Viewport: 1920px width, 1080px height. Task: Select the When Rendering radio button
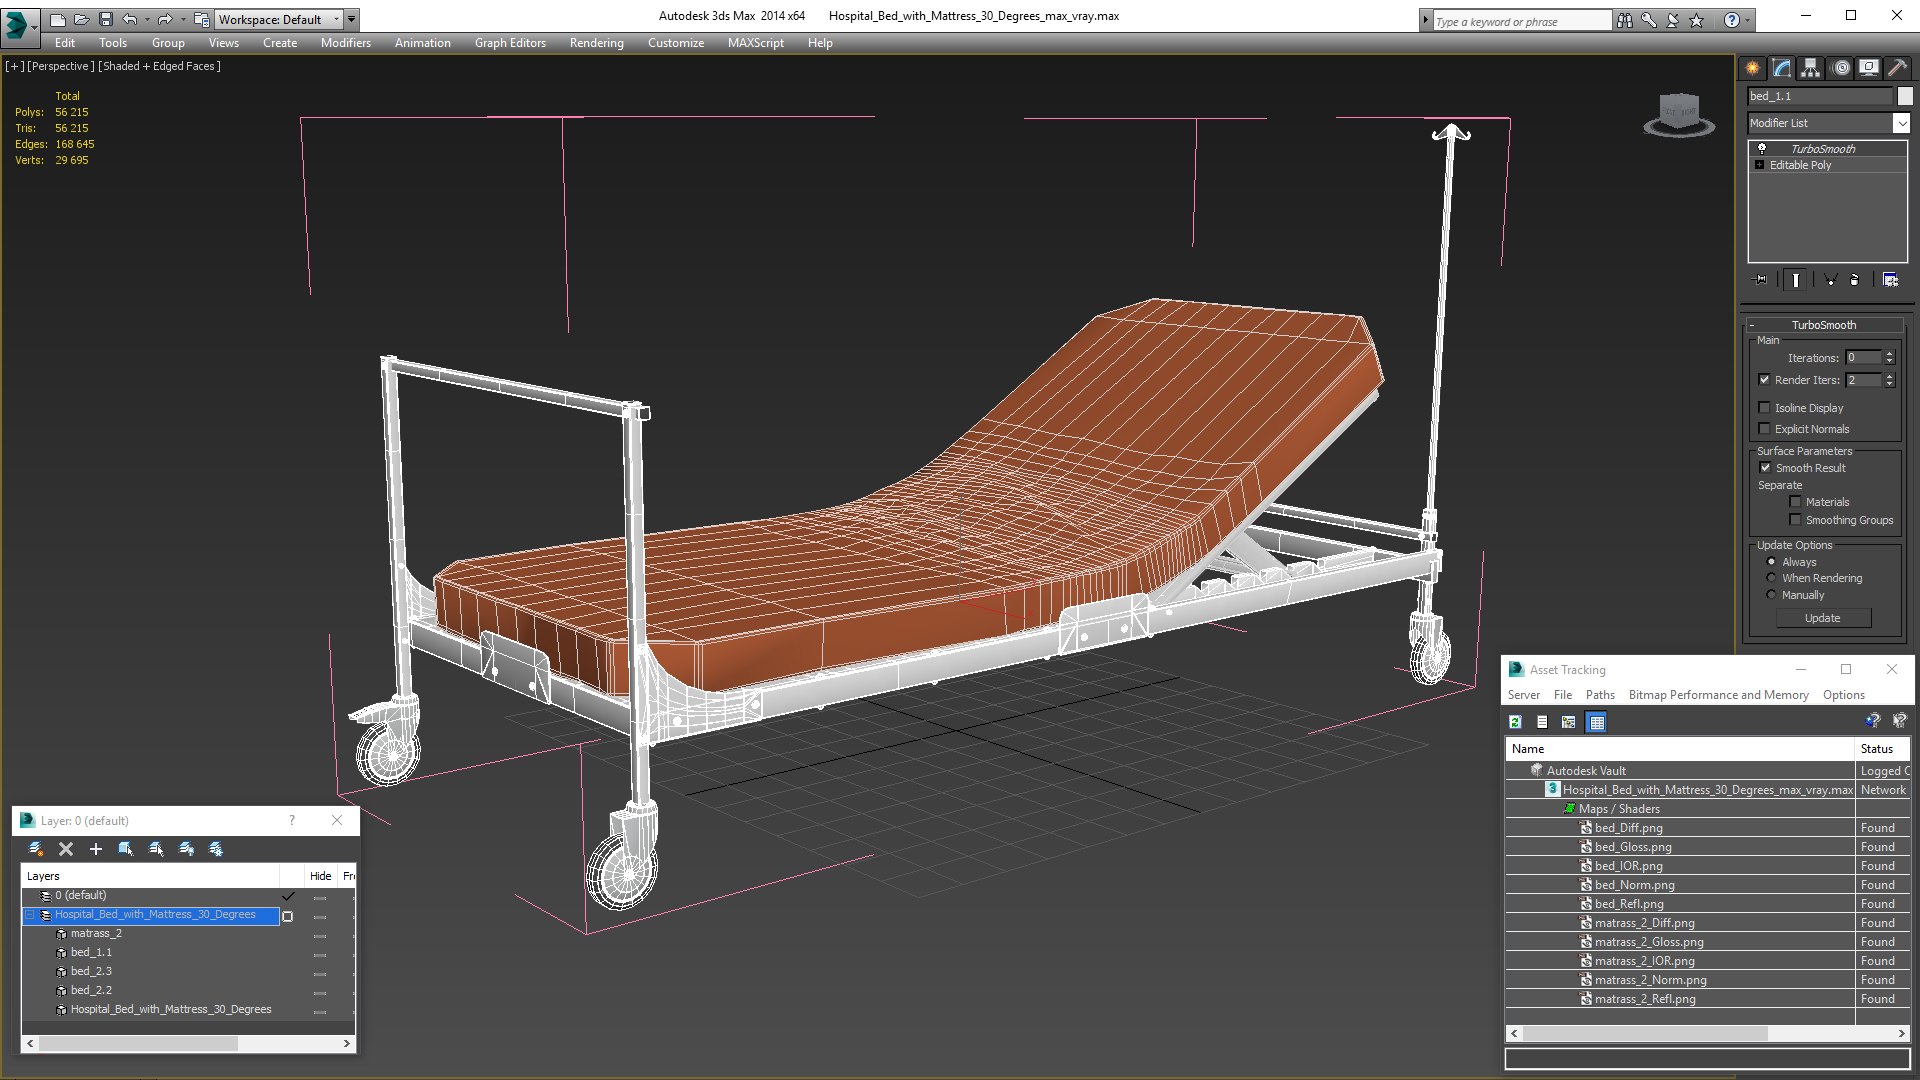pos(1771,578)
